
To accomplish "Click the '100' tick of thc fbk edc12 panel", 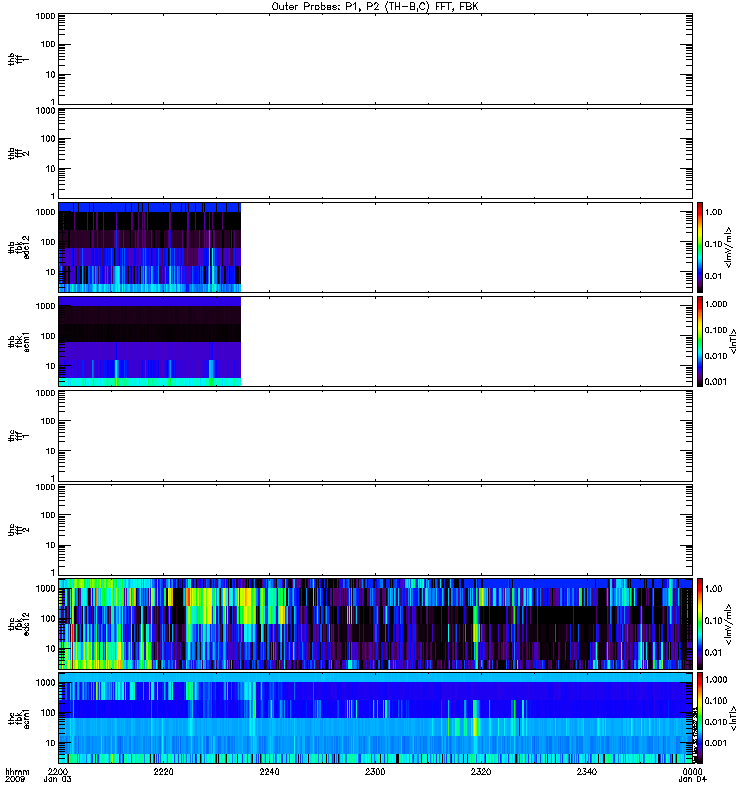I will 48,619.
